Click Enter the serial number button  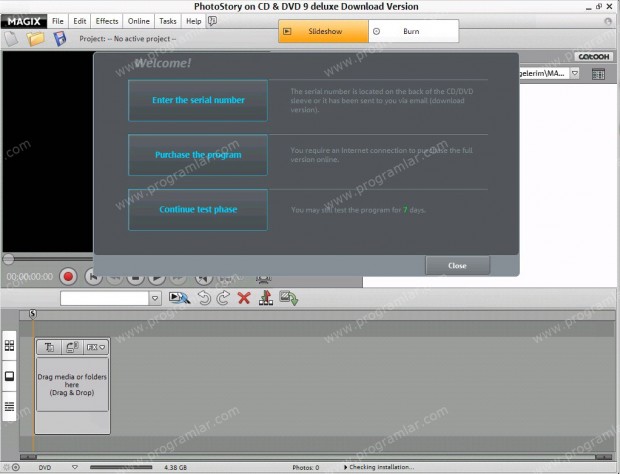click(198, 100)
